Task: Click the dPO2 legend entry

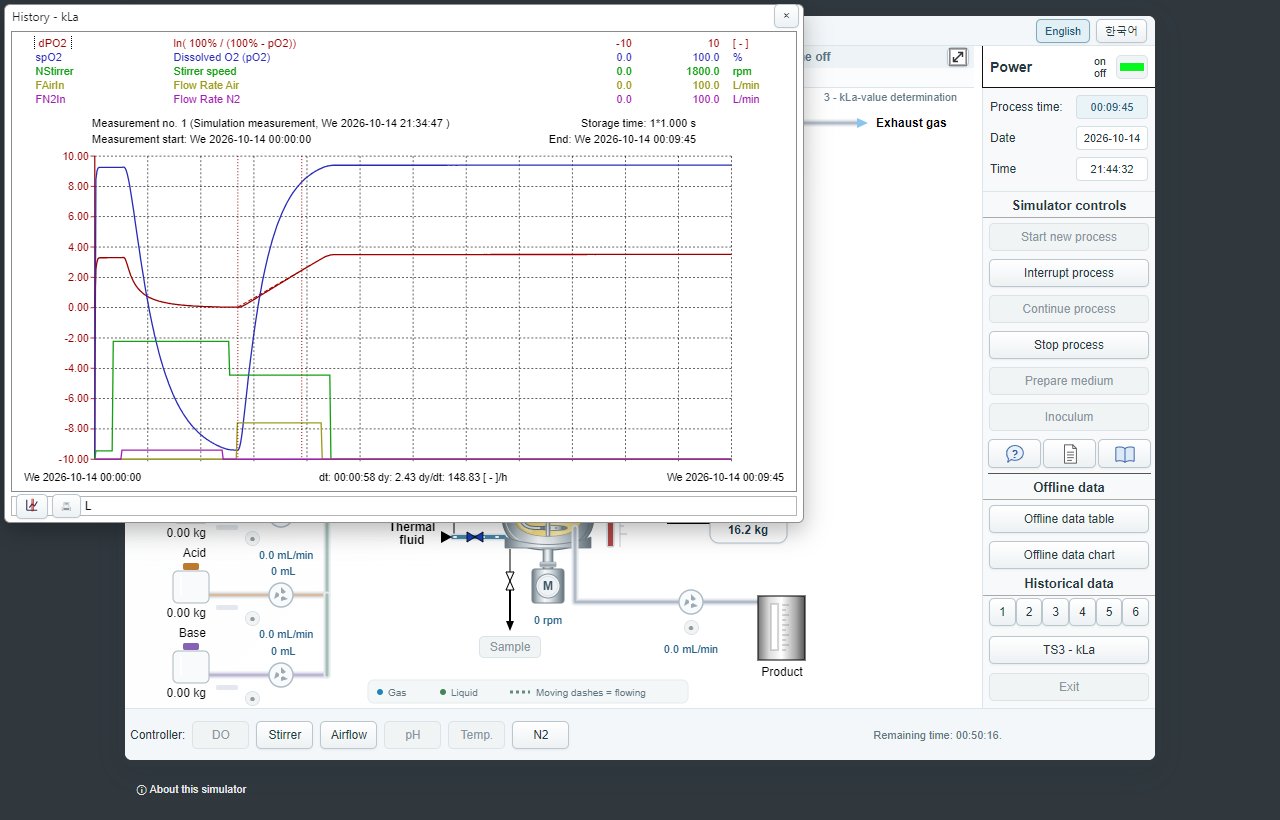Action: tap(52, 43)
